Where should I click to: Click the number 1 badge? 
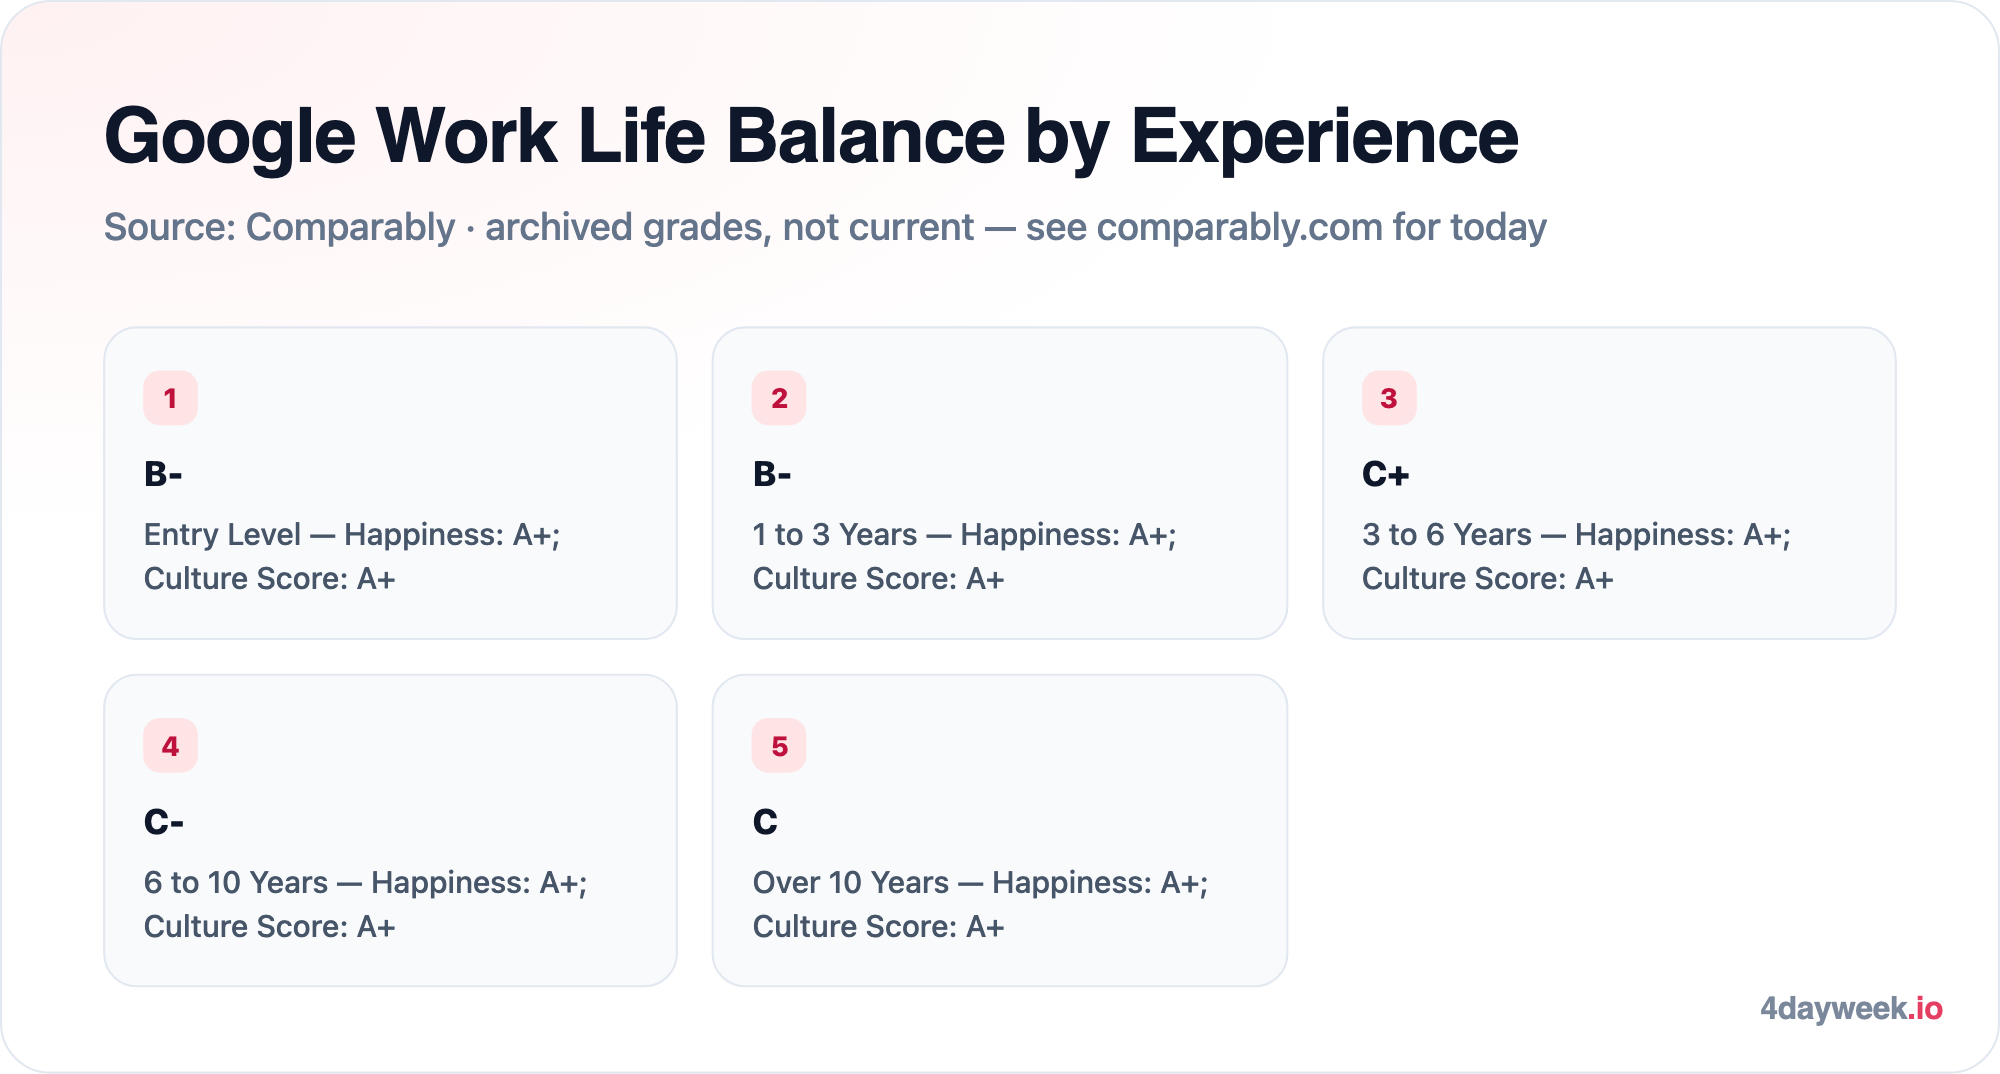pyautogui.click(x=170, y=398)
